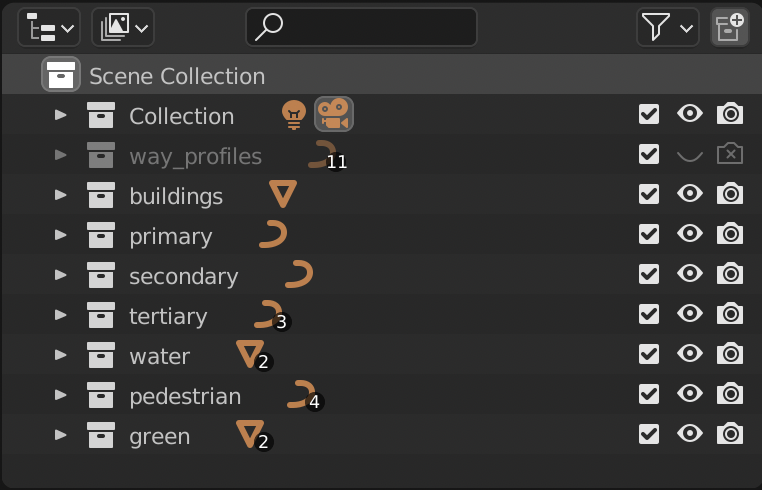Click the New Collection button
Image resolution: width=762 pixels, height=490 pixels.
729,27
